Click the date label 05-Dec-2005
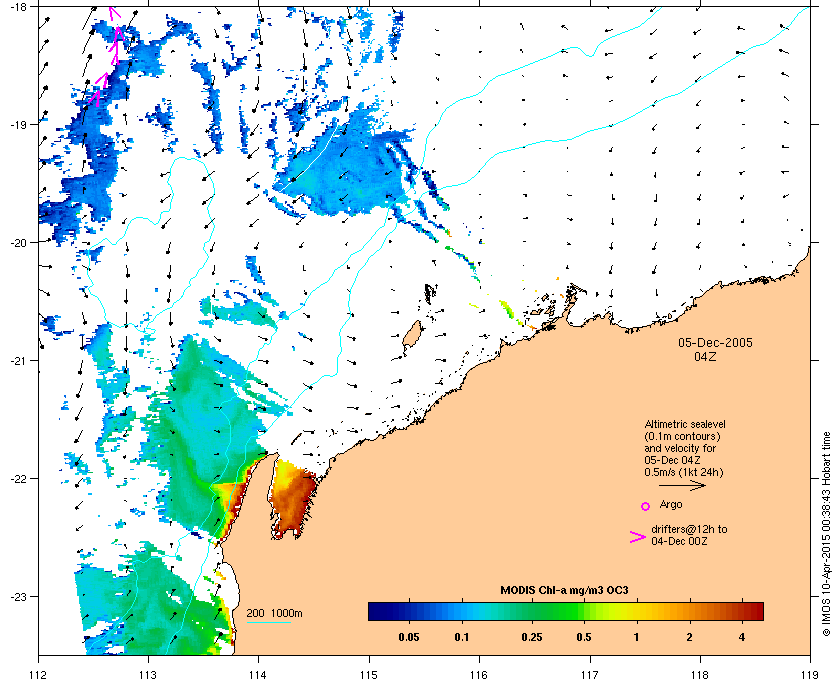The width and height of the screenshot is (840, 680). coord(715,342)
